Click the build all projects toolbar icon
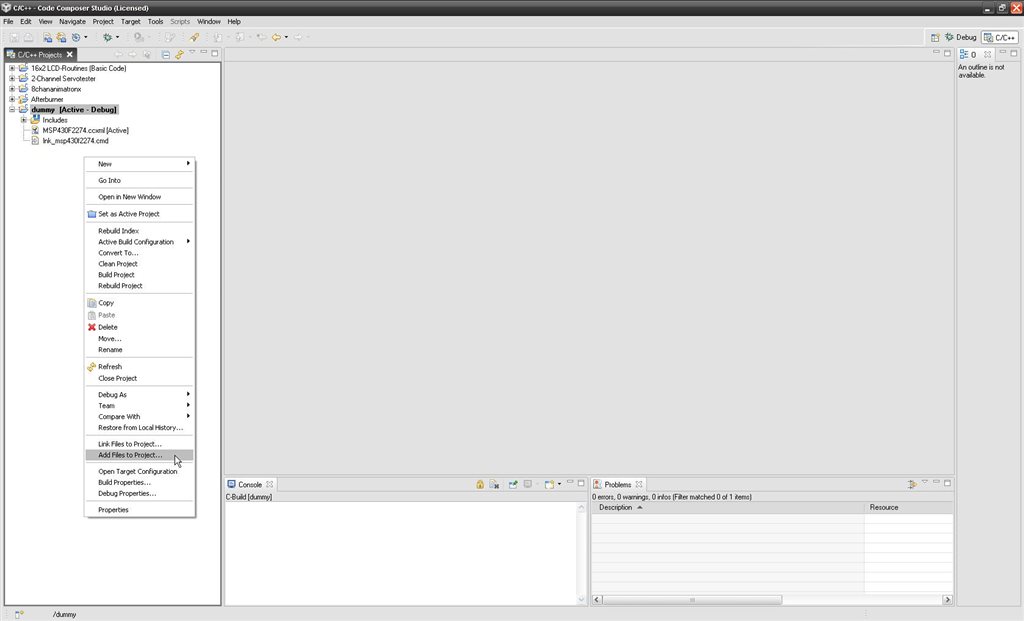The height and width of the screenshot is (621, 1024). point(61,37)
